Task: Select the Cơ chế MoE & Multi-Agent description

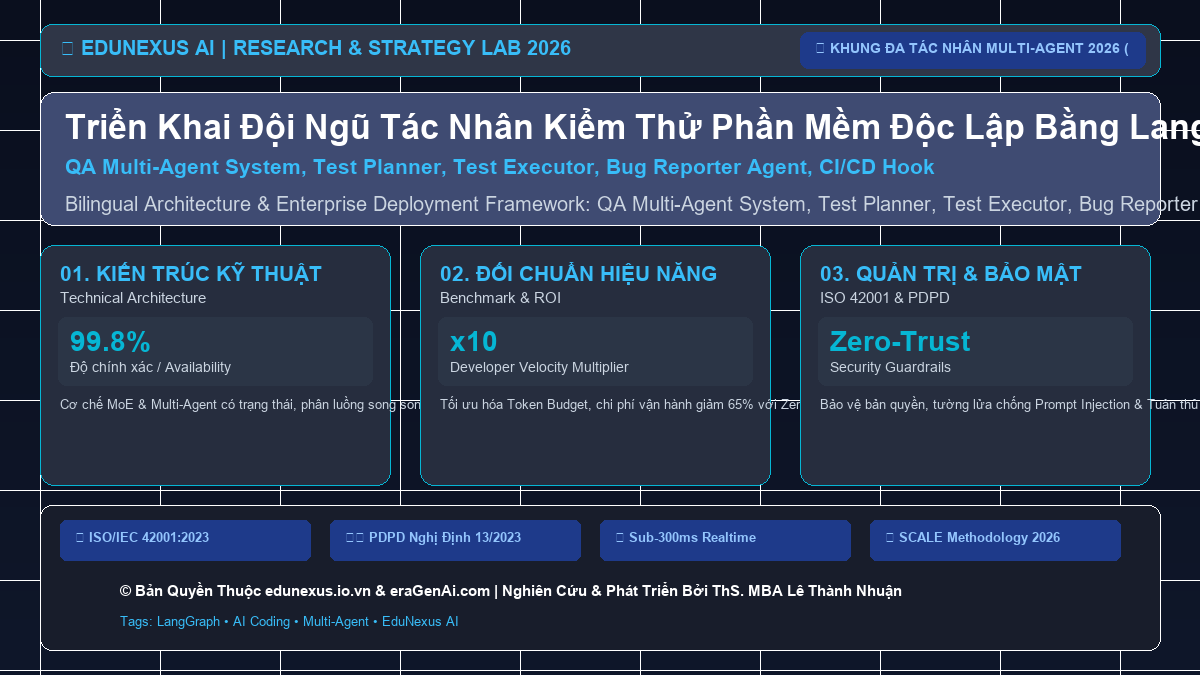Action: click(240, 405)
